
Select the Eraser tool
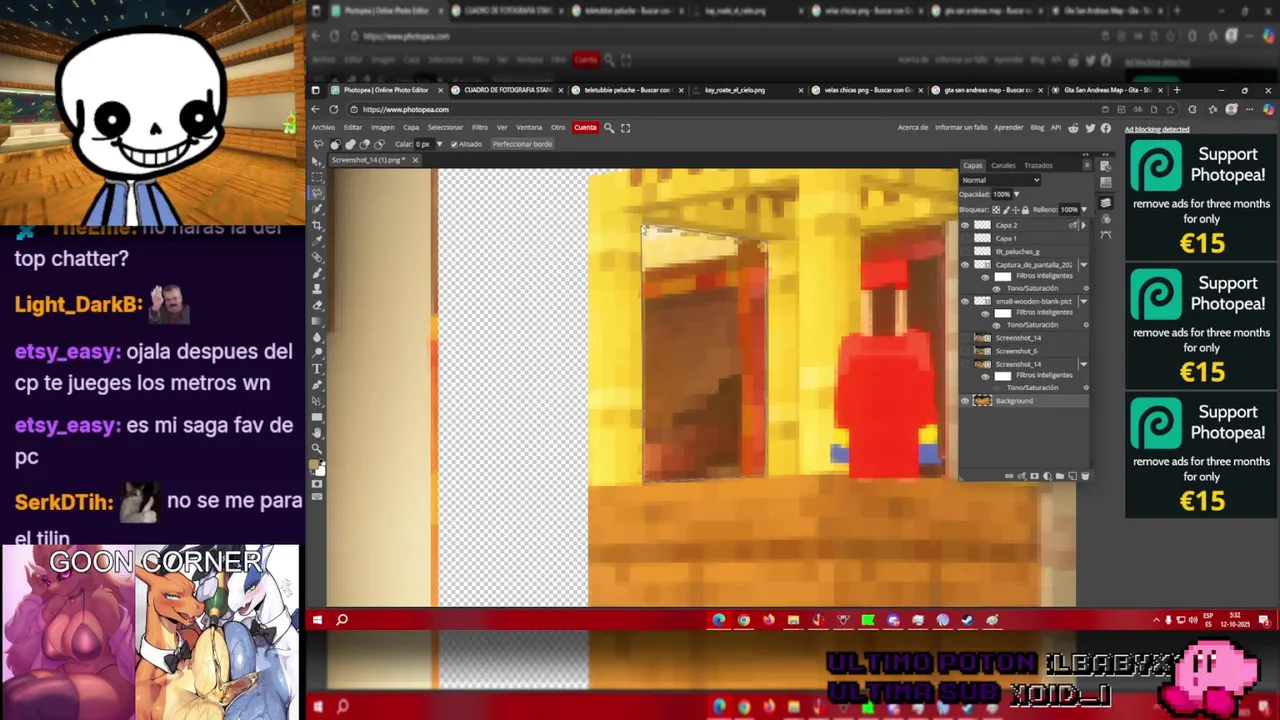318,305
